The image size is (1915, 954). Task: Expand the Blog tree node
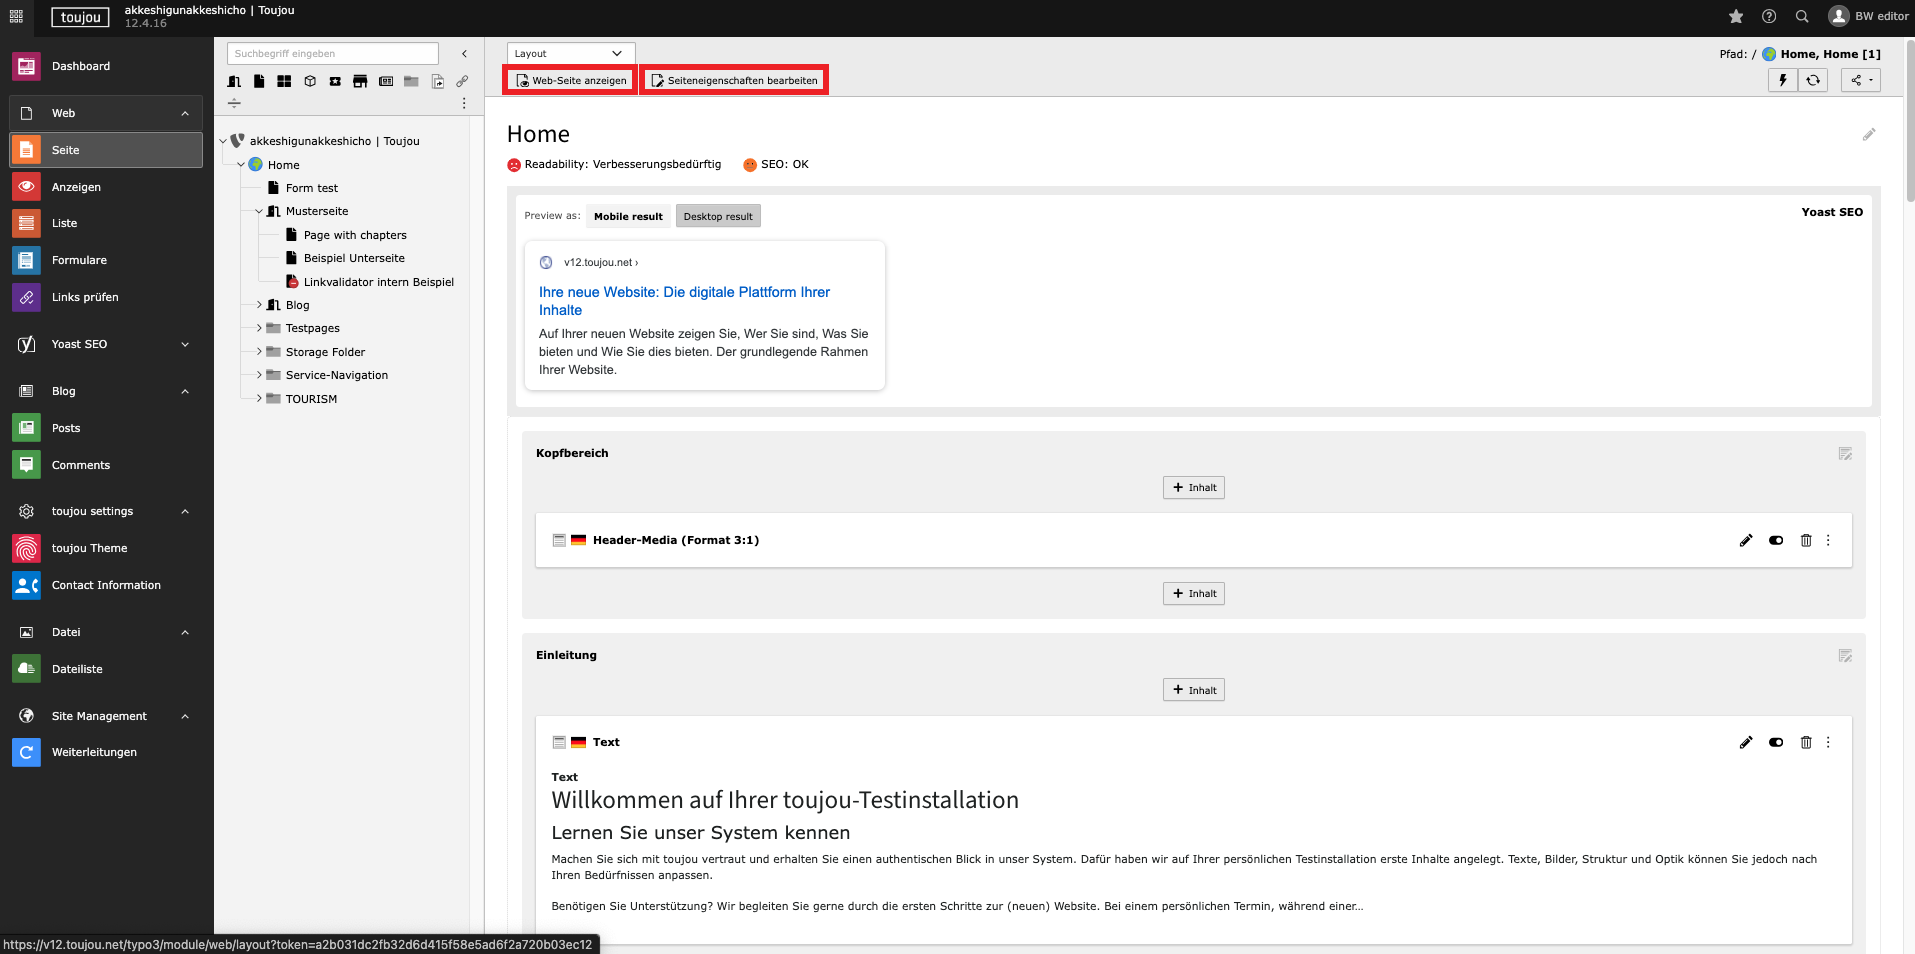(259, 305)
